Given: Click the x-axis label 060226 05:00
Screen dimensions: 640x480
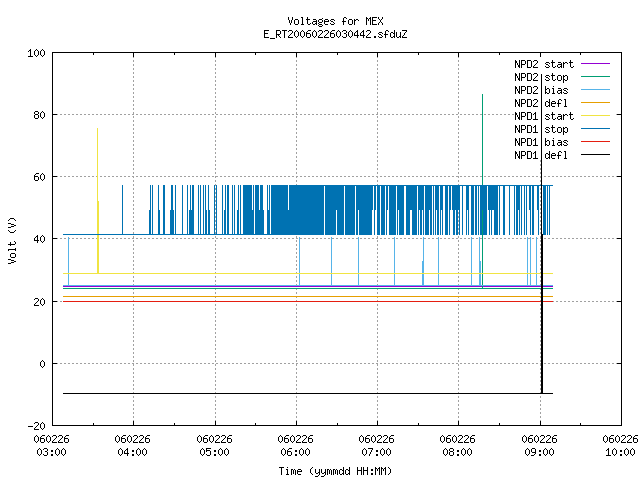Looking at the screenshot, I should coord(214,446).
